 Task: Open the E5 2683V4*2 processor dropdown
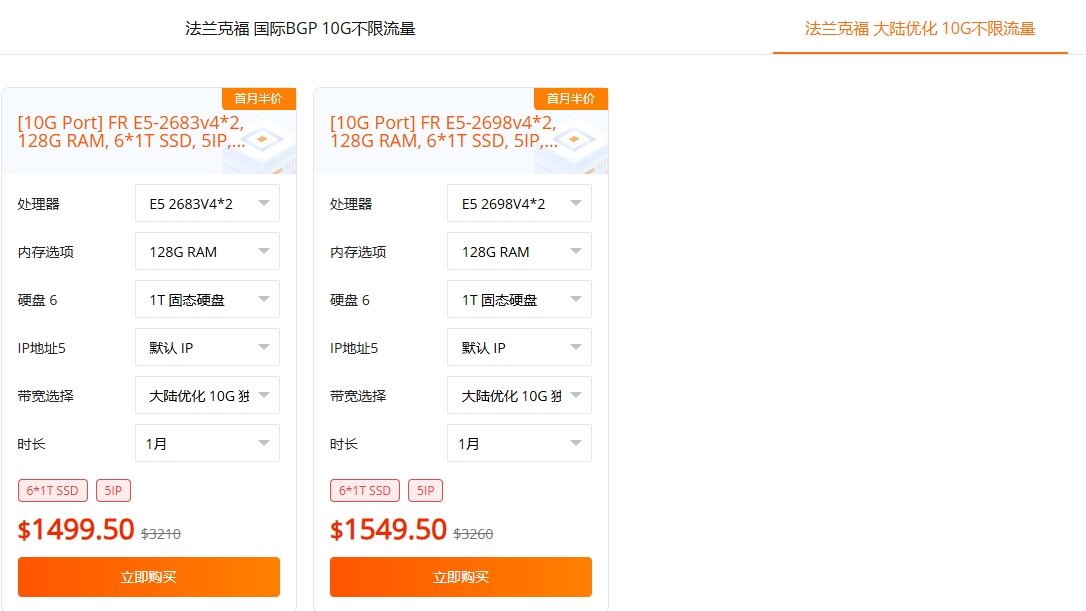207,204
